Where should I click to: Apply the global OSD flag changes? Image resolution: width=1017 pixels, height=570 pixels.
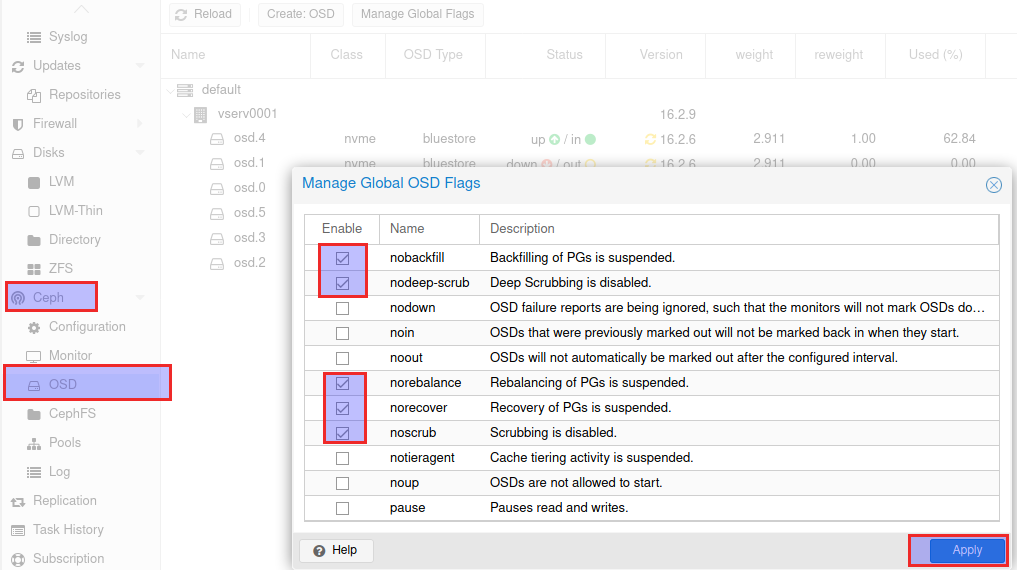966,550
